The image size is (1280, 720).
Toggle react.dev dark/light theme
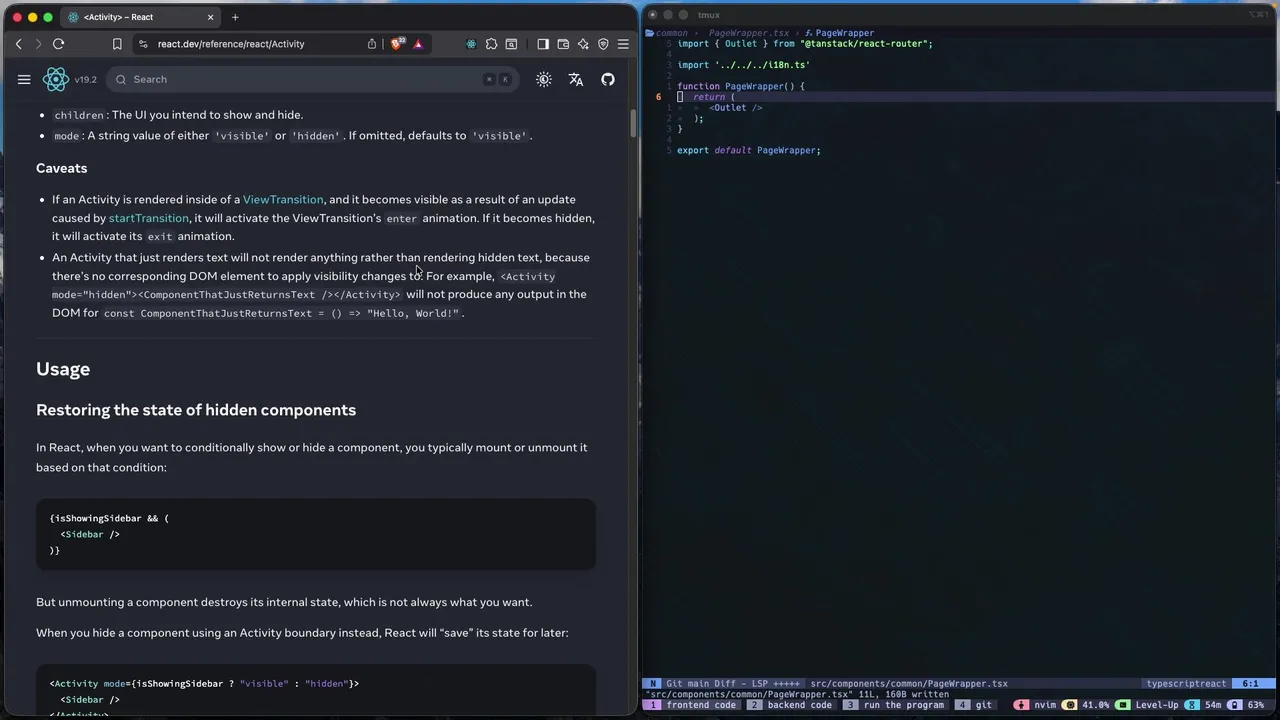pyautogui.click(x=544, y=79)
